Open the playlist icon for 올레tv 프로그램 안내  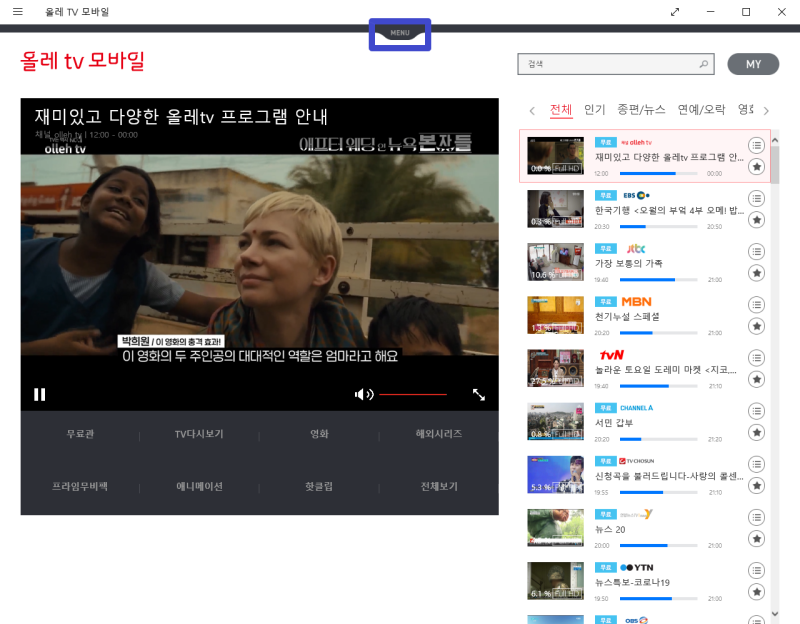coord(755,145)
